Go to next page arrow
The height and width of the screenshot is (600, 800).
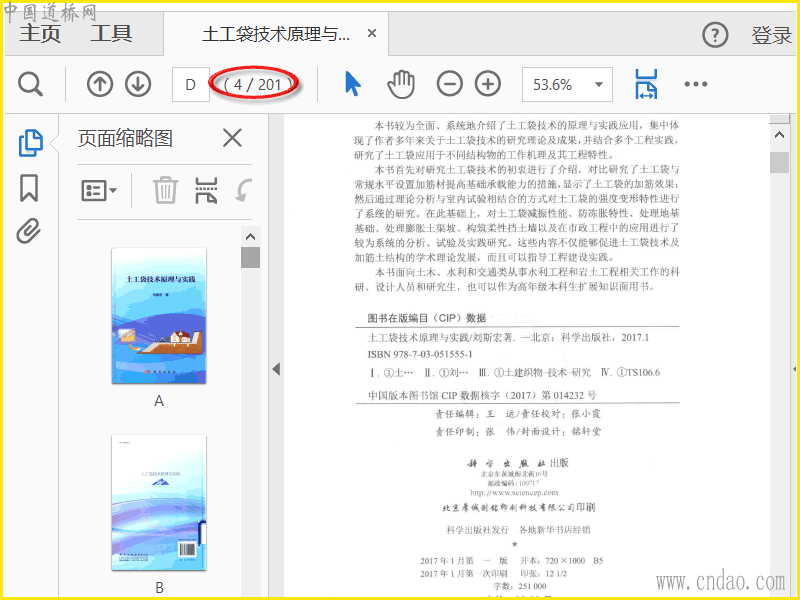(x=138, y=84)
